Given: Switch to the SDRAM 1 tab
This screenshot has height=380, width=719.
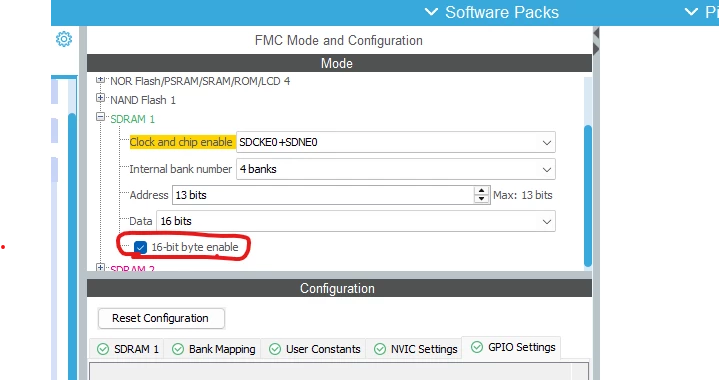Looking at the screenshot, I should coord(128,349).
